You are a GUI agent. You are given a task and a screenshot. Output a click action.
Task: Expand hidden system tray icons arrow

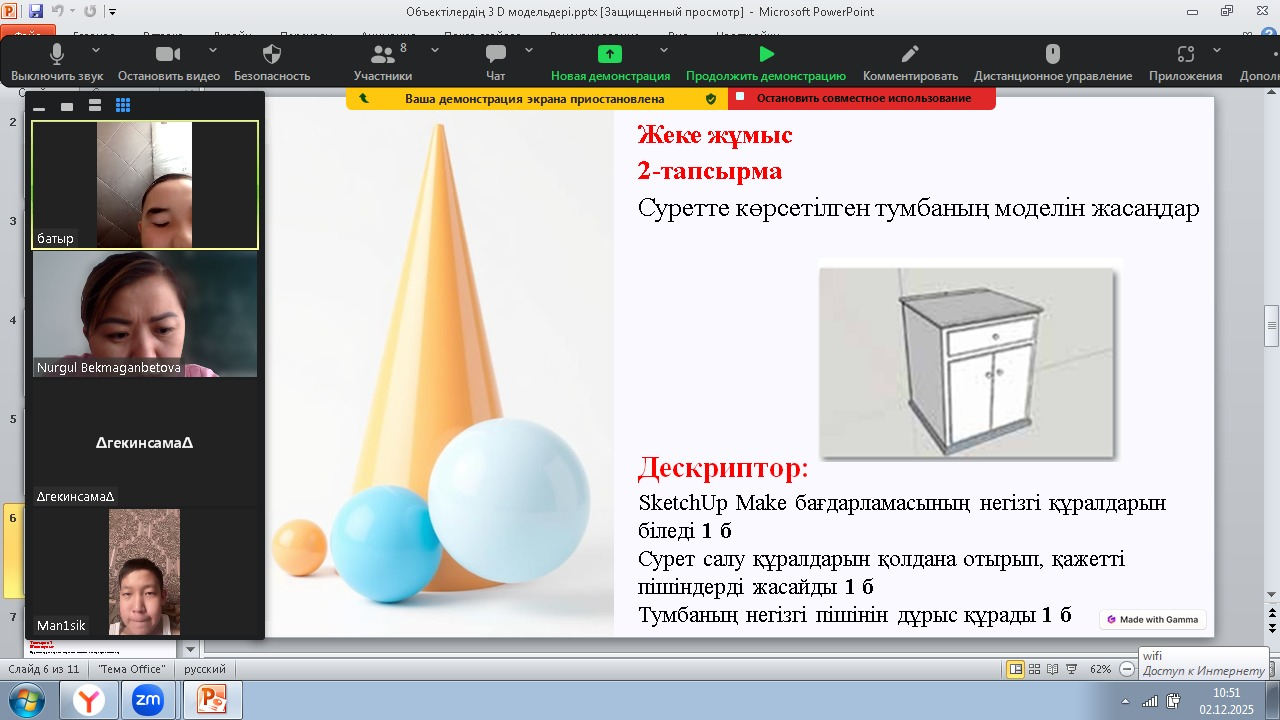point(1126,700)
